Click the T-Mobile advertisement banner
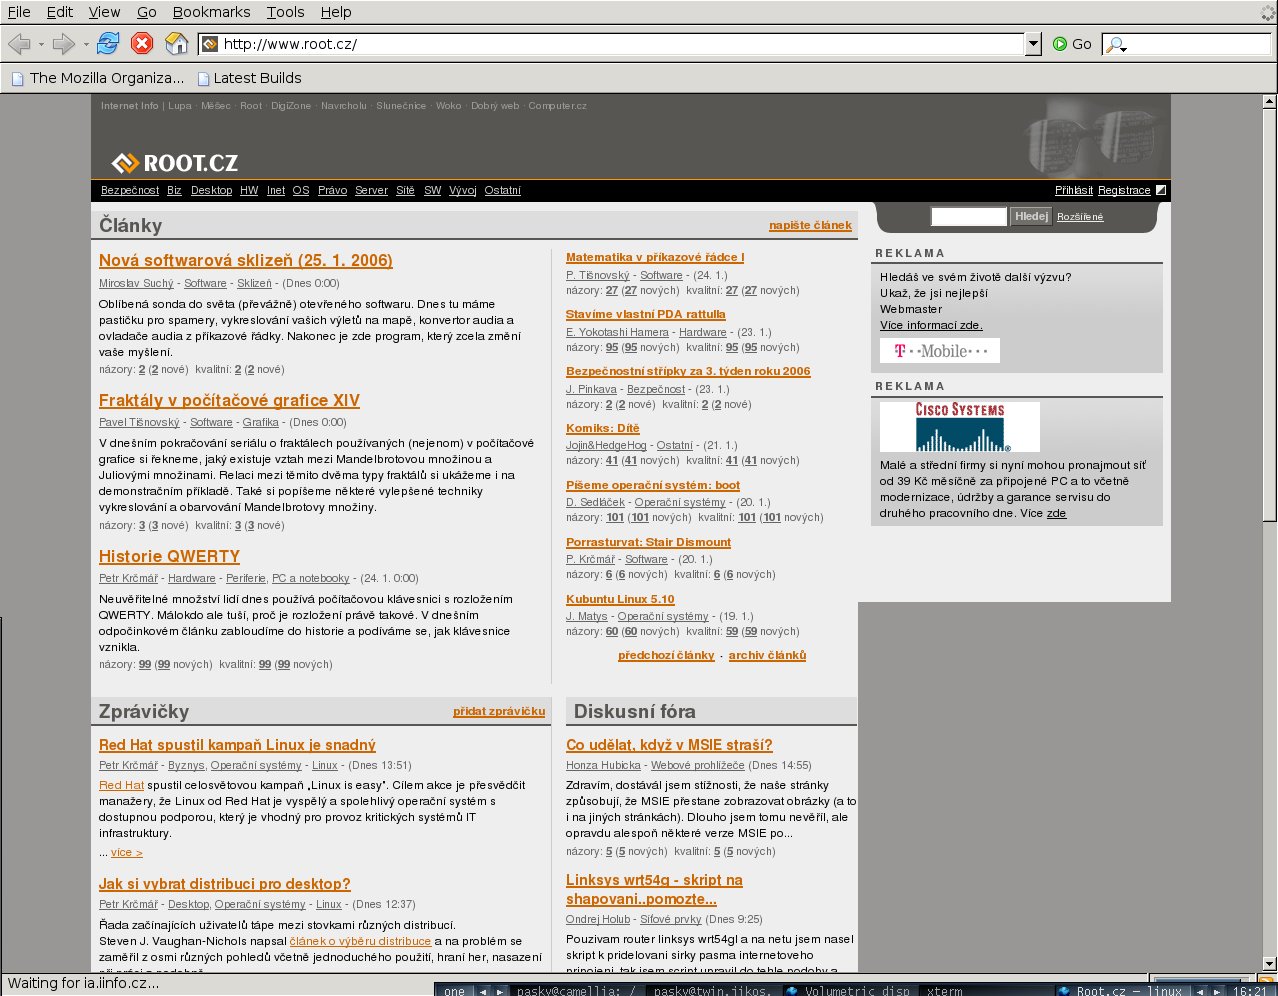 tap(940, 351)
